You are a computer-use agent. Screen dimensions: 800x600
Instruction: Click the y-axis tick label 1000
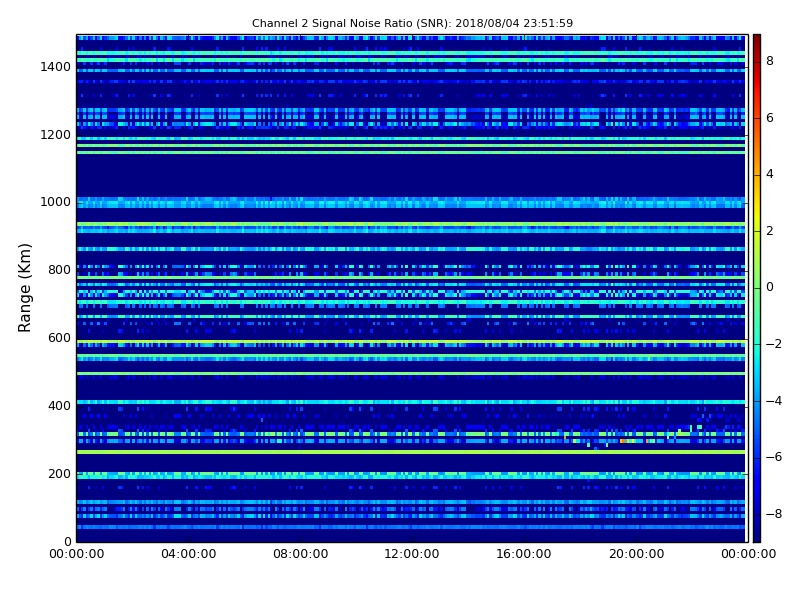pos(56,202)
